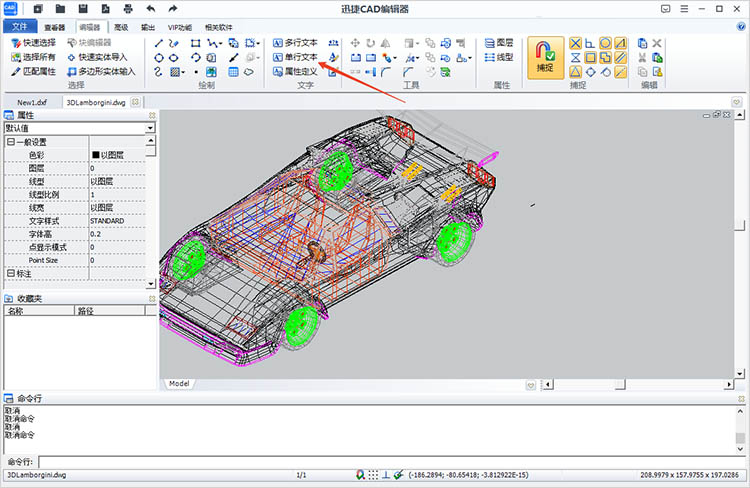
Task: Select the Rectangle drawing tool
Action: click(195, 43)
